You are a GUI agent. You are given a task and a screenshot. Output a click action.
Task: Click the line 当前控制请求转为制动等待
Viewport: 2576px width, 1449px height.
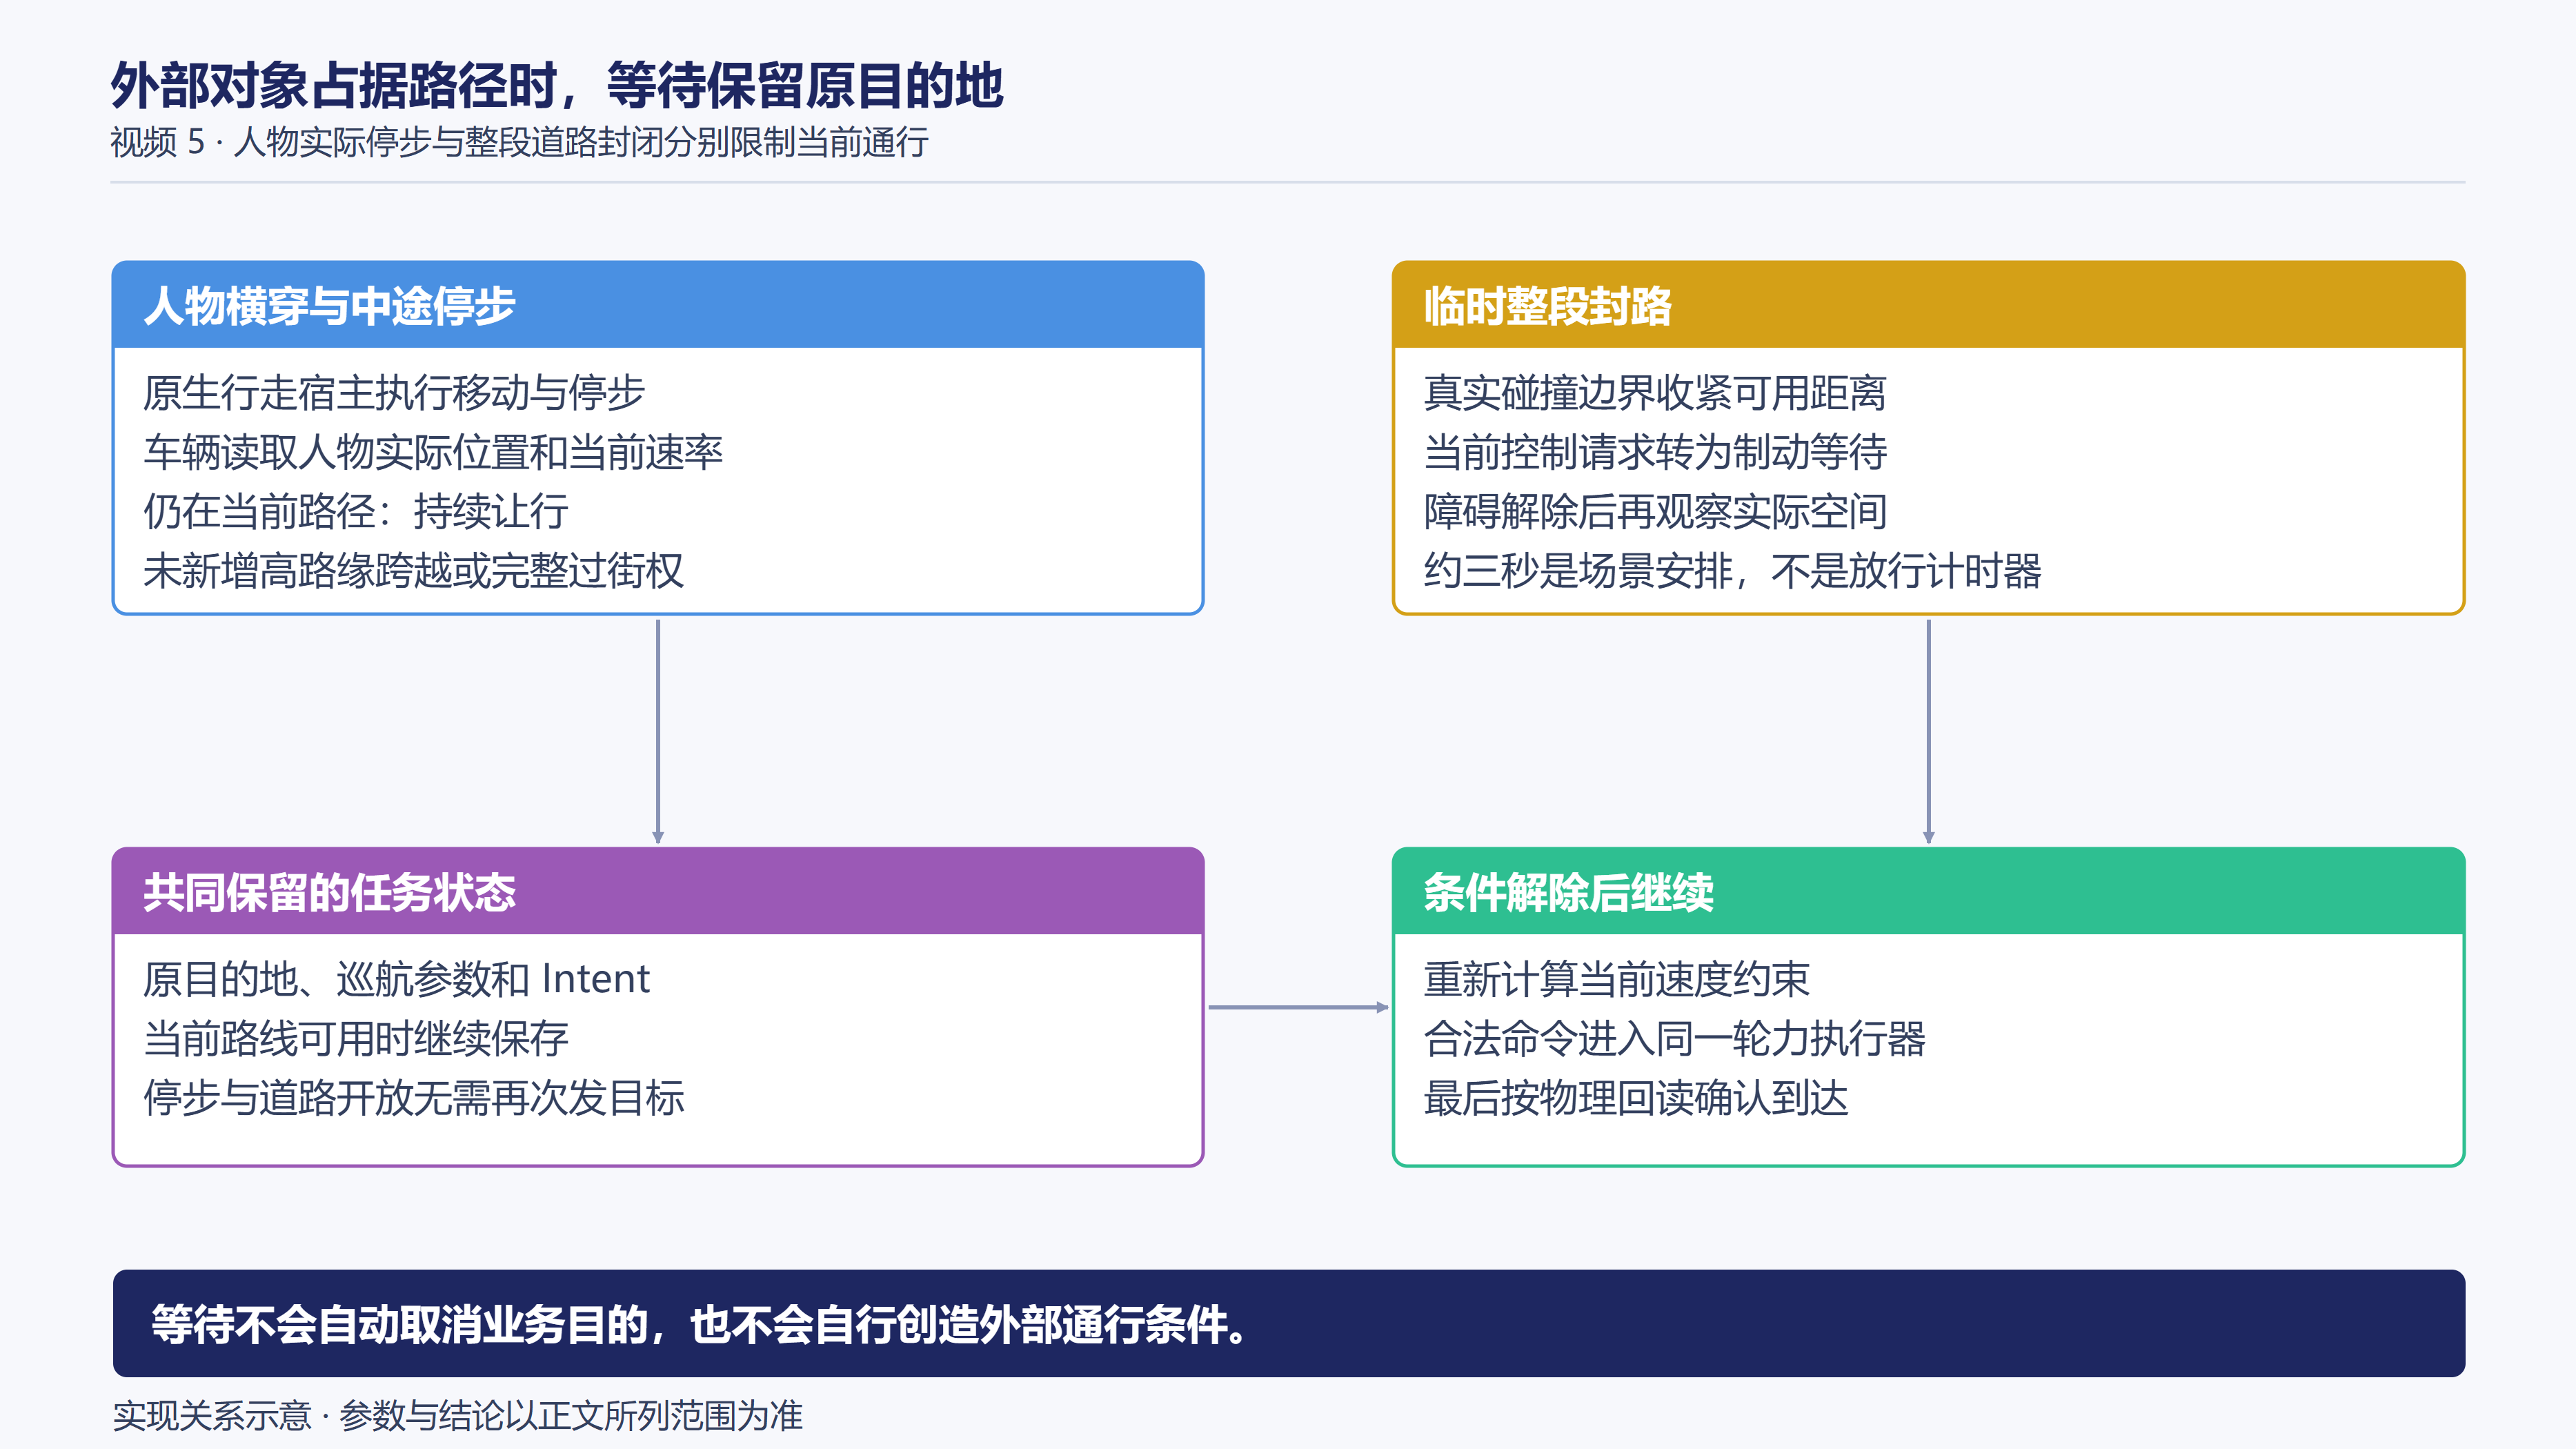1655,452
